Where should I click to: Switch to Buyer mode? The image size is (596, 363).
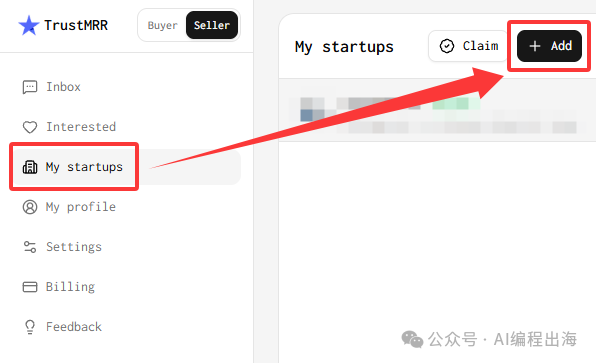162,25
